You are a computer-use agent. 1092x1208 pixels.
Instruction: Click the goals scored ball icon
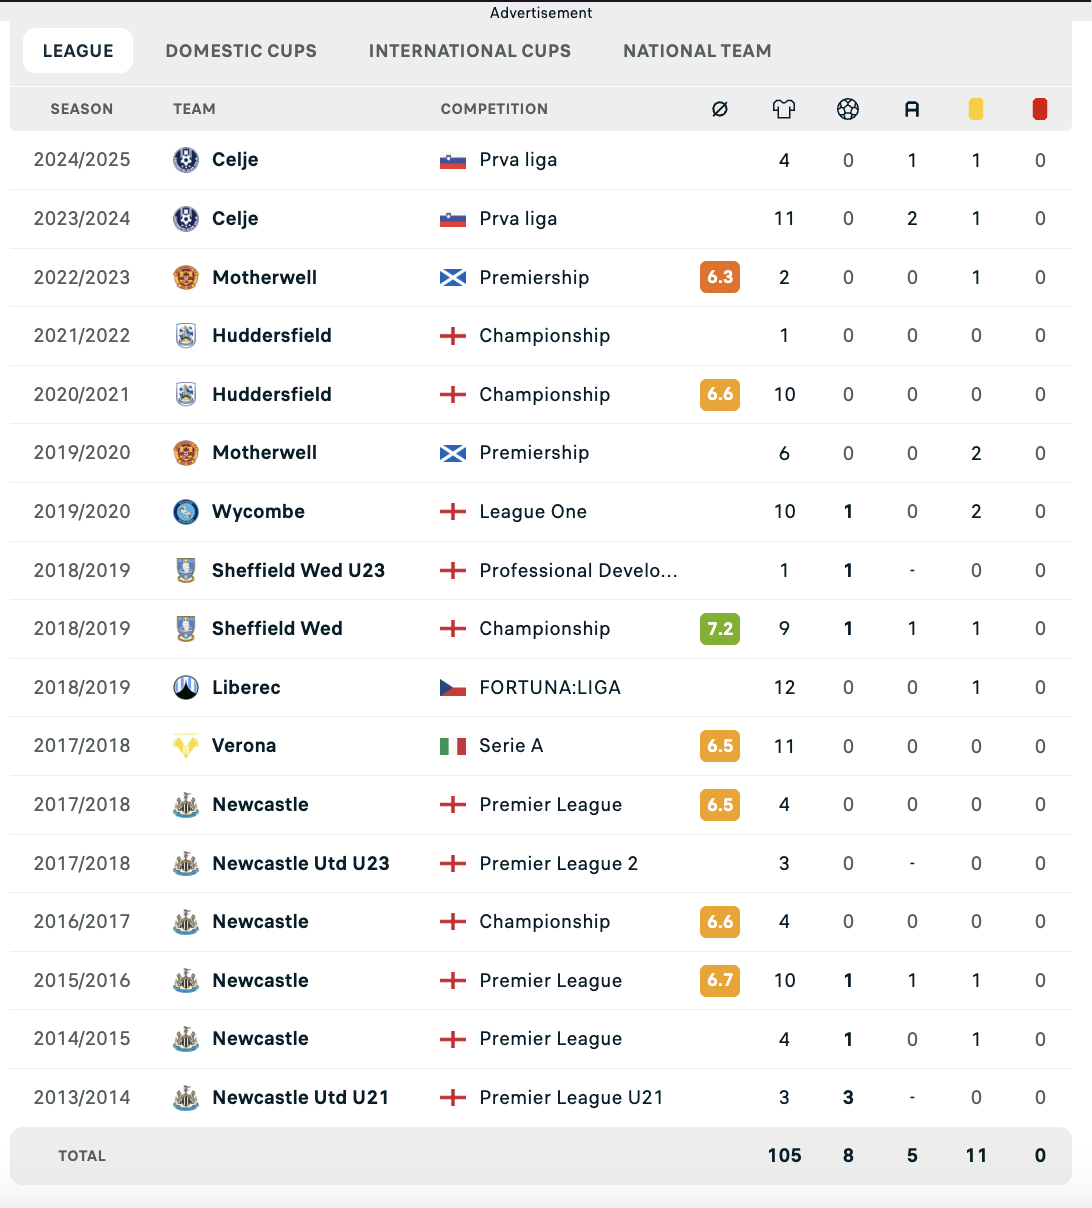(848, 109)
